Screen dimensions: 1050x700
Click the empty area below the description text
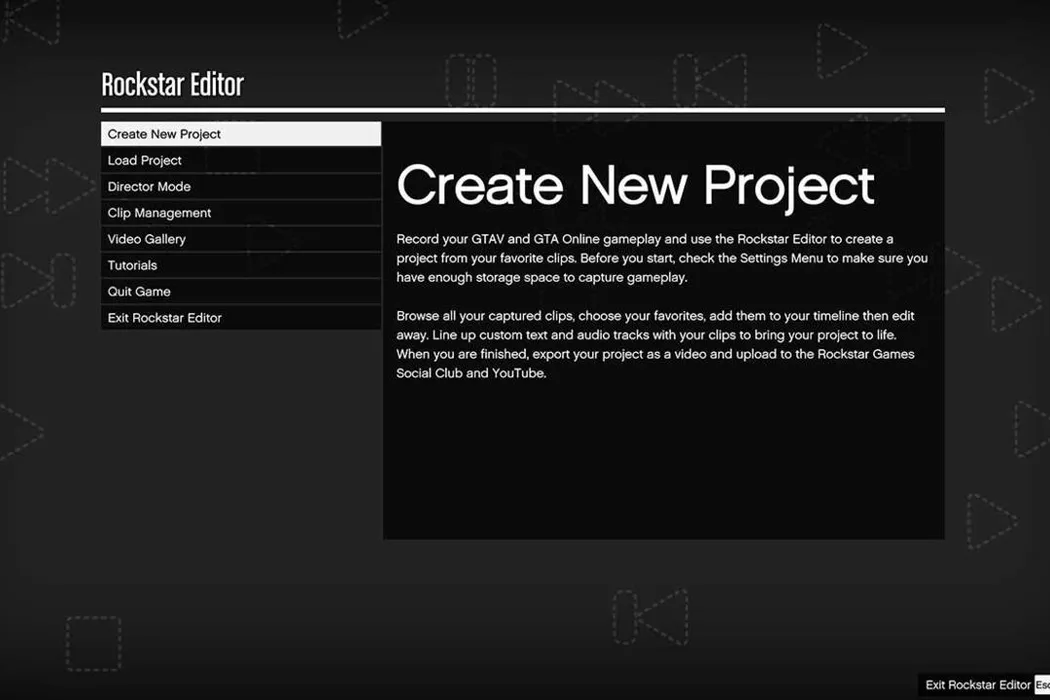click(663, 460)
